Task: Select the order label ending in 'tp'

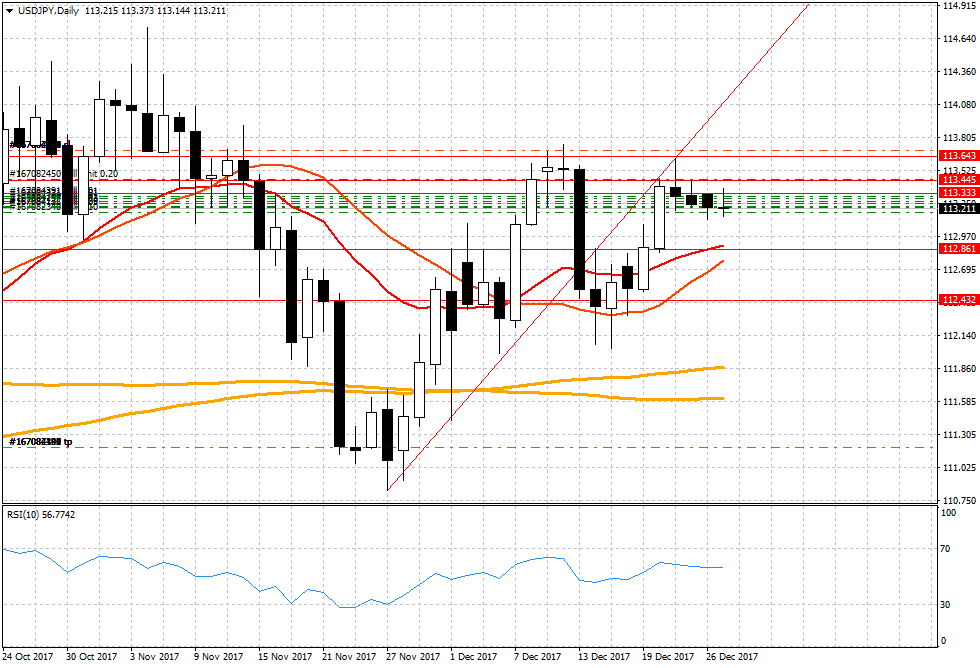Action: [x=41, y=442]
